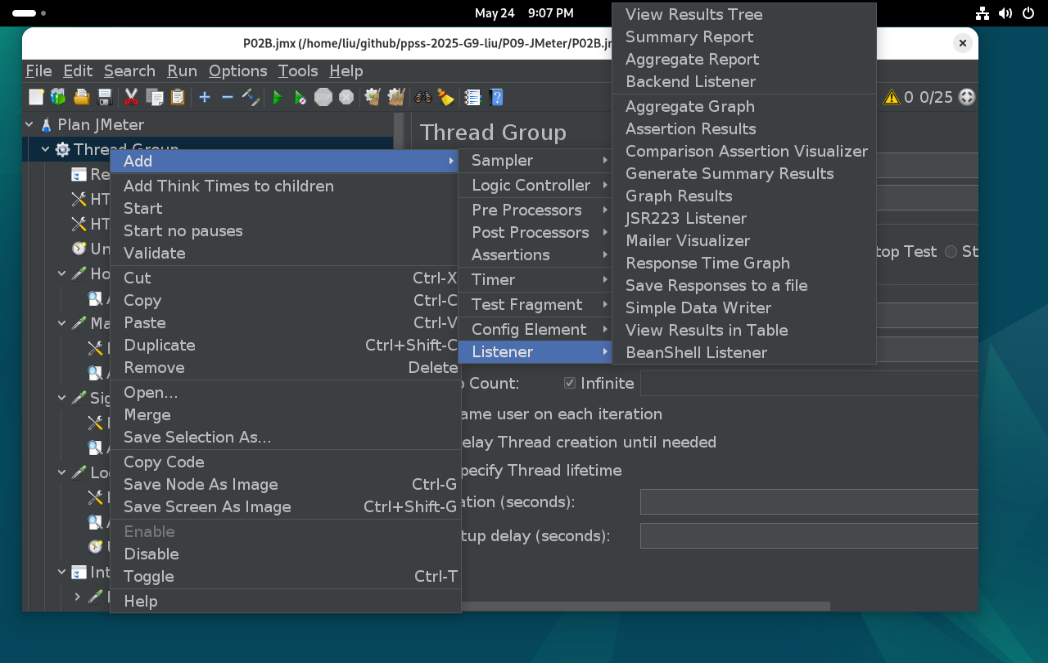Click the power icon in top bar
This screenshot has height=663, width=1048.
click(1029, 13)
